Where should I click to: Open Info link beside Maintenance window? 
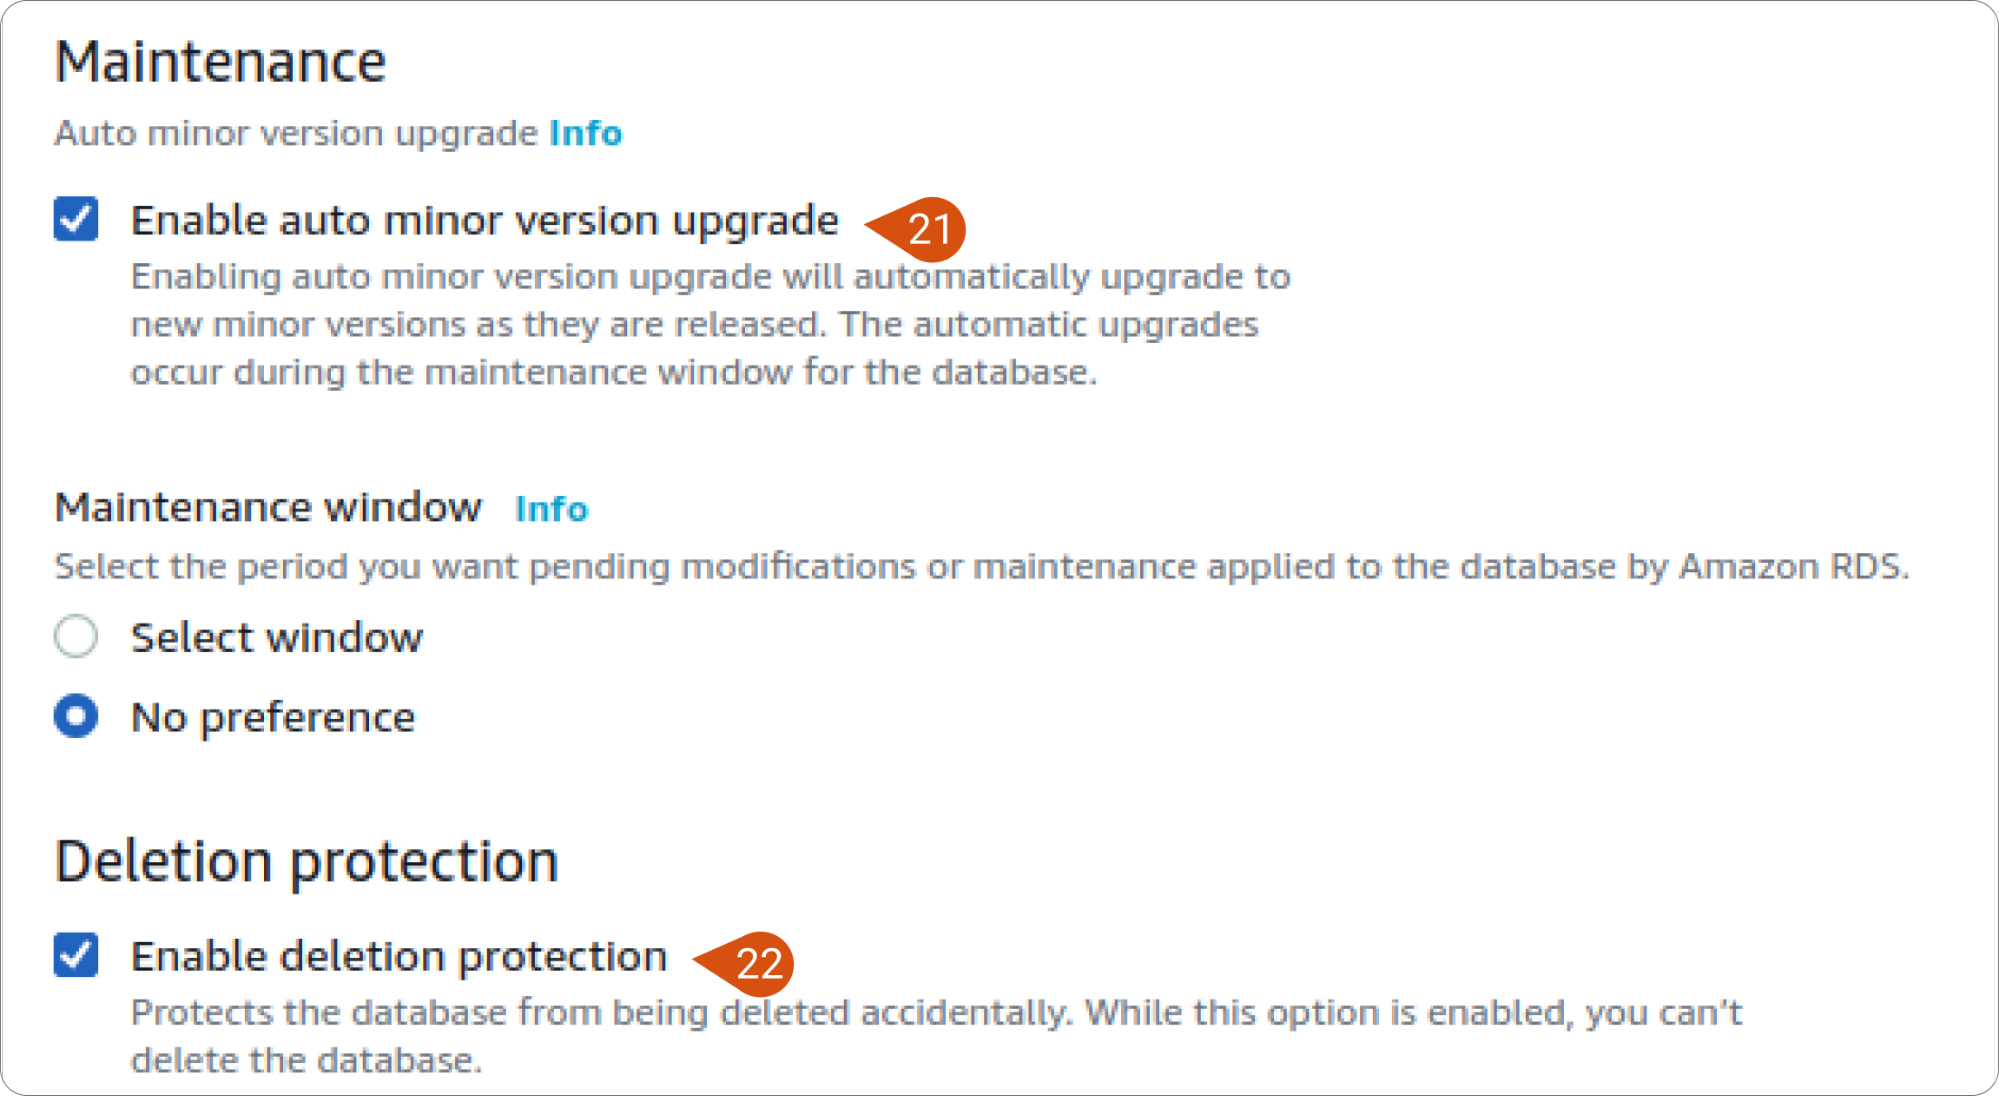coord(551,508)
